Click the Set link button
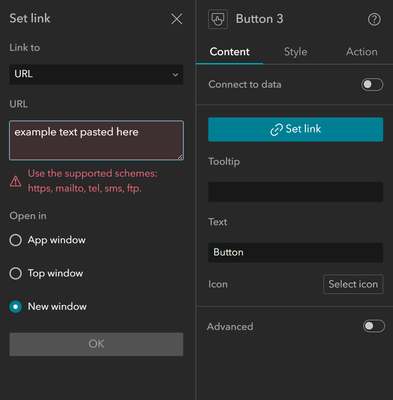This screenshot has width=393, height=400. (x=295, y=129)
